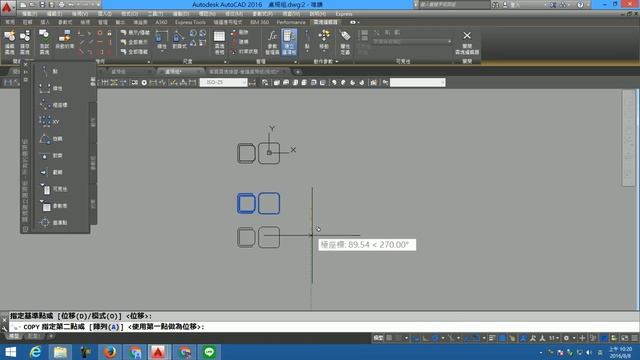Click Hide All constraints in the ribbon

click(135, 52)
